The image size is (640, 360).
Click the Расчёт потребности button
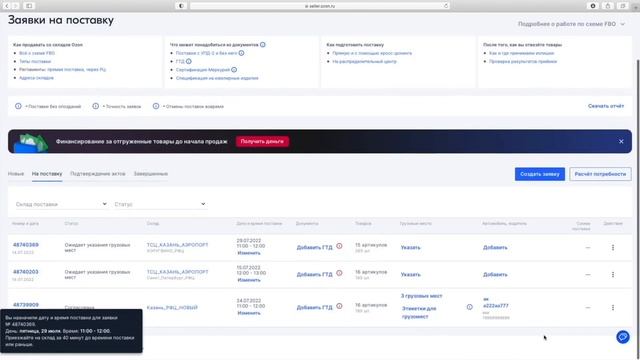pos(600,174)
